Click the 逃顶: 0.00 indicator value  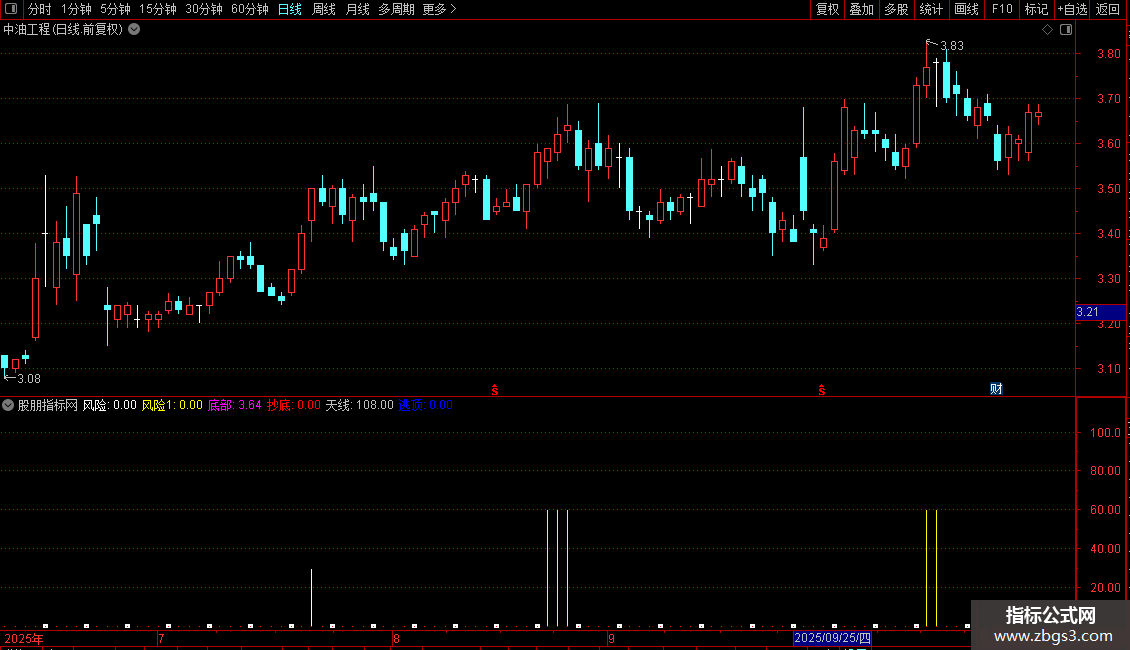(x=425, y=405)
